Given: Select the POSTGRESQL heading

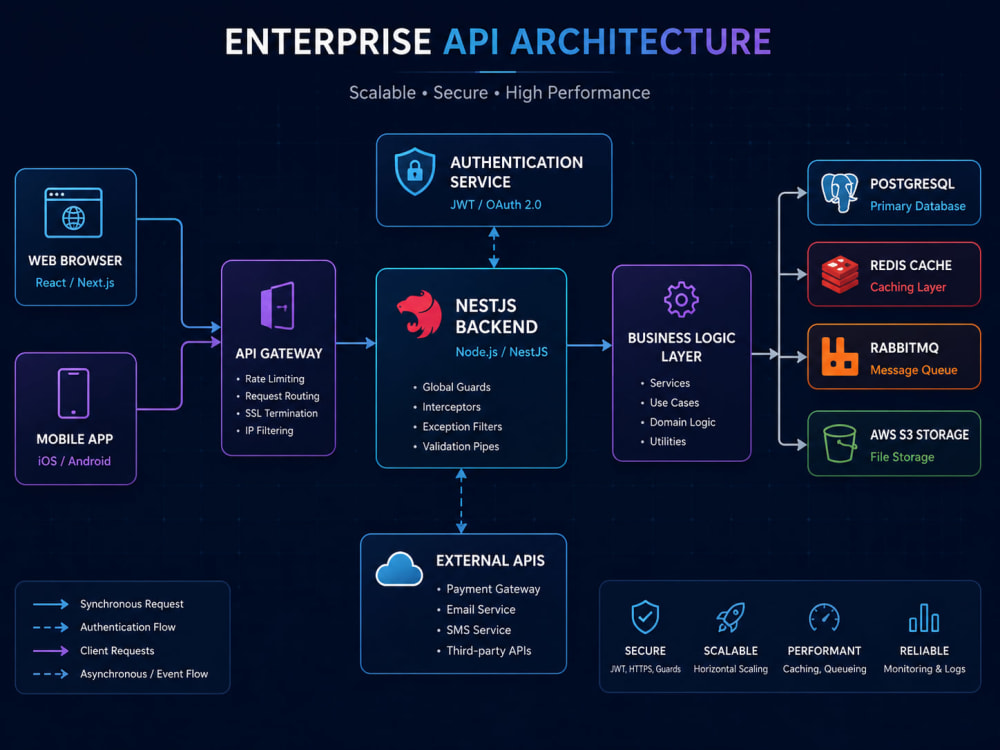Looking at the screenshot, I should [x=912, y=184].
